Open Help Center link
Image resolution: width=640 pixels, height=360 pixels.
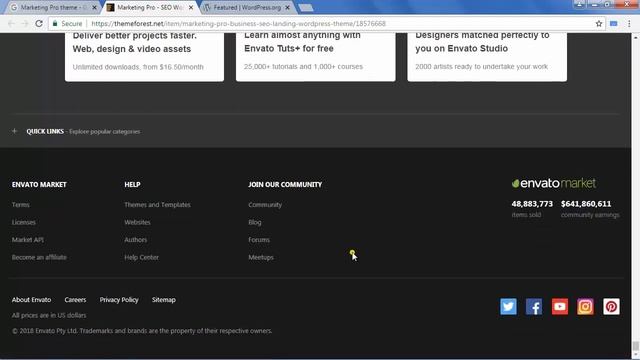142,257
